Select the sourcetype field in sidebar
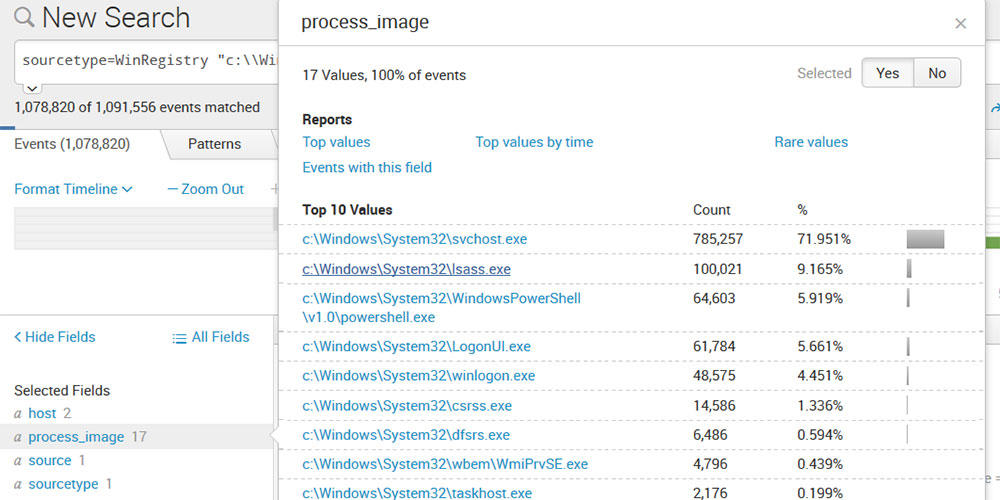Image resolution: width=1000 pixels, height=500 pixels. (63, 484)
